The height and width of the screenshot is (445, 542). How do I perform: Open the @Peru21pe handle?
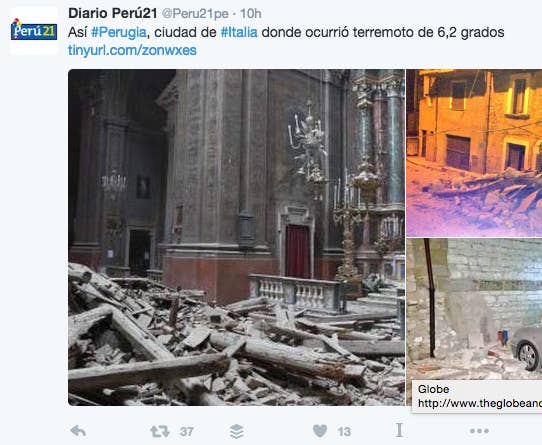[195, 14]
